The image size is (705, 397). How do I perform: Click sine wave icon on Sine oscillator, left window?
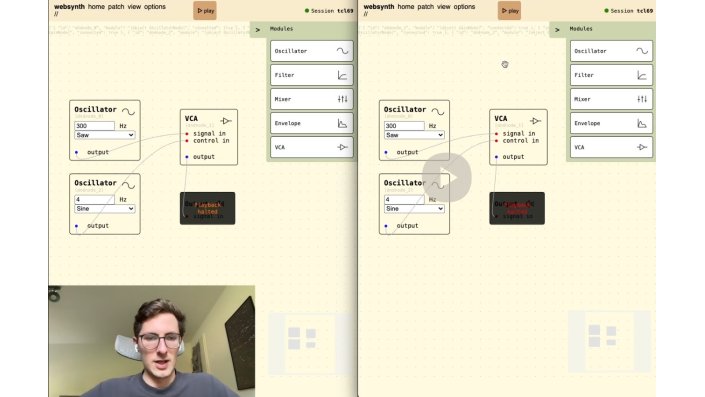tap(129, 185)
